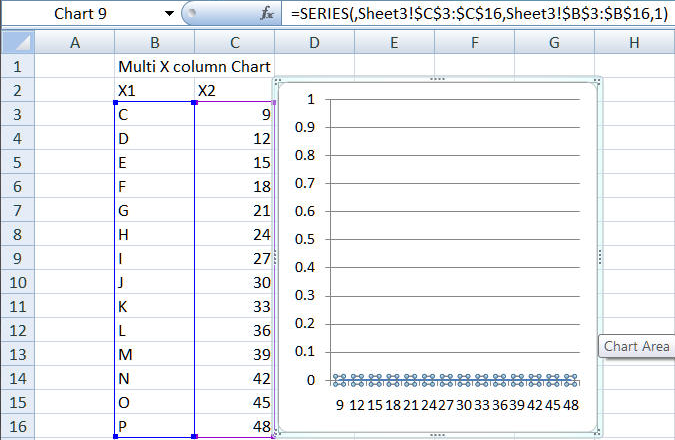Click the Insert Function fx icon

click(266, 15)
